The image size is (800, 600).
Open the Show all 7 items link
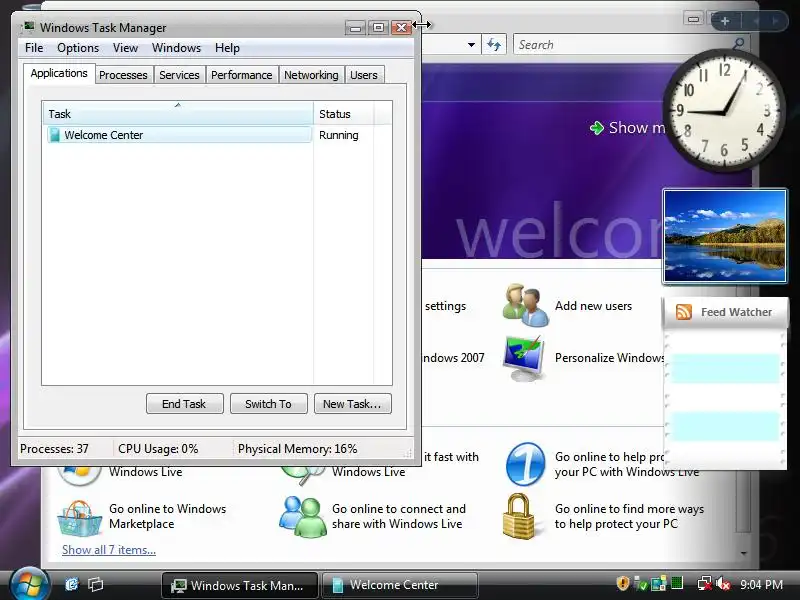[109, 549]
